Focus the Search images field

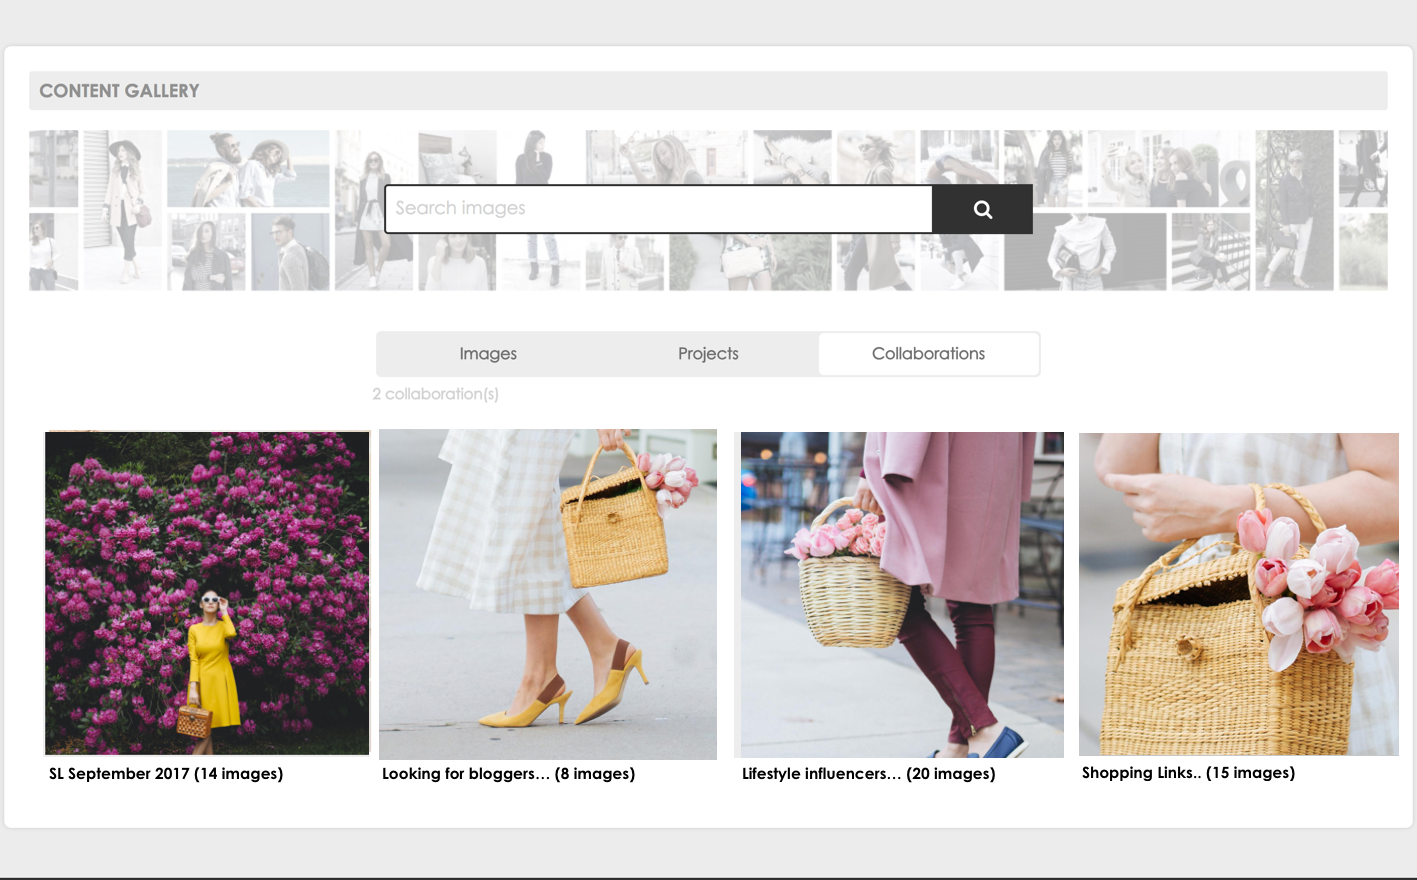[x=659, y=209]
